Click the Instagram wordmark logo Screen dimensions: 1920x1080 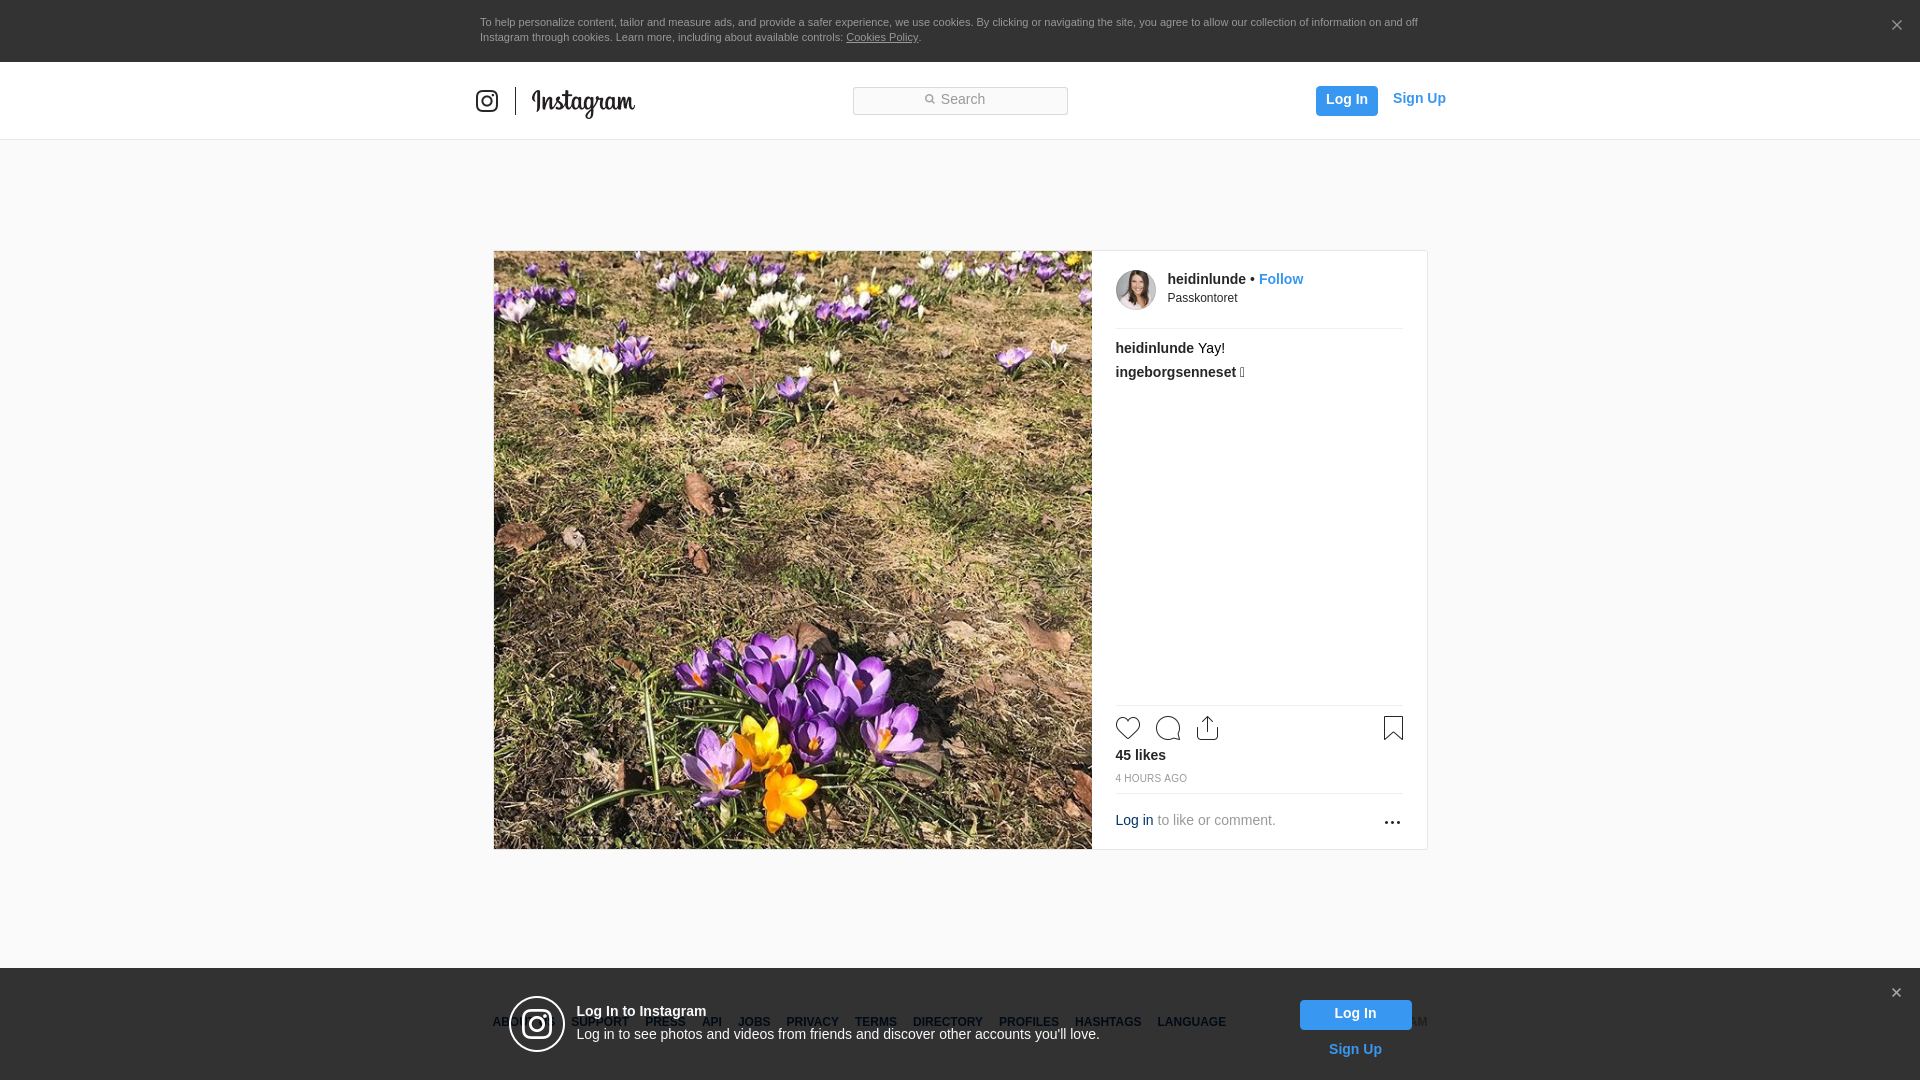(x=583, y=102)
